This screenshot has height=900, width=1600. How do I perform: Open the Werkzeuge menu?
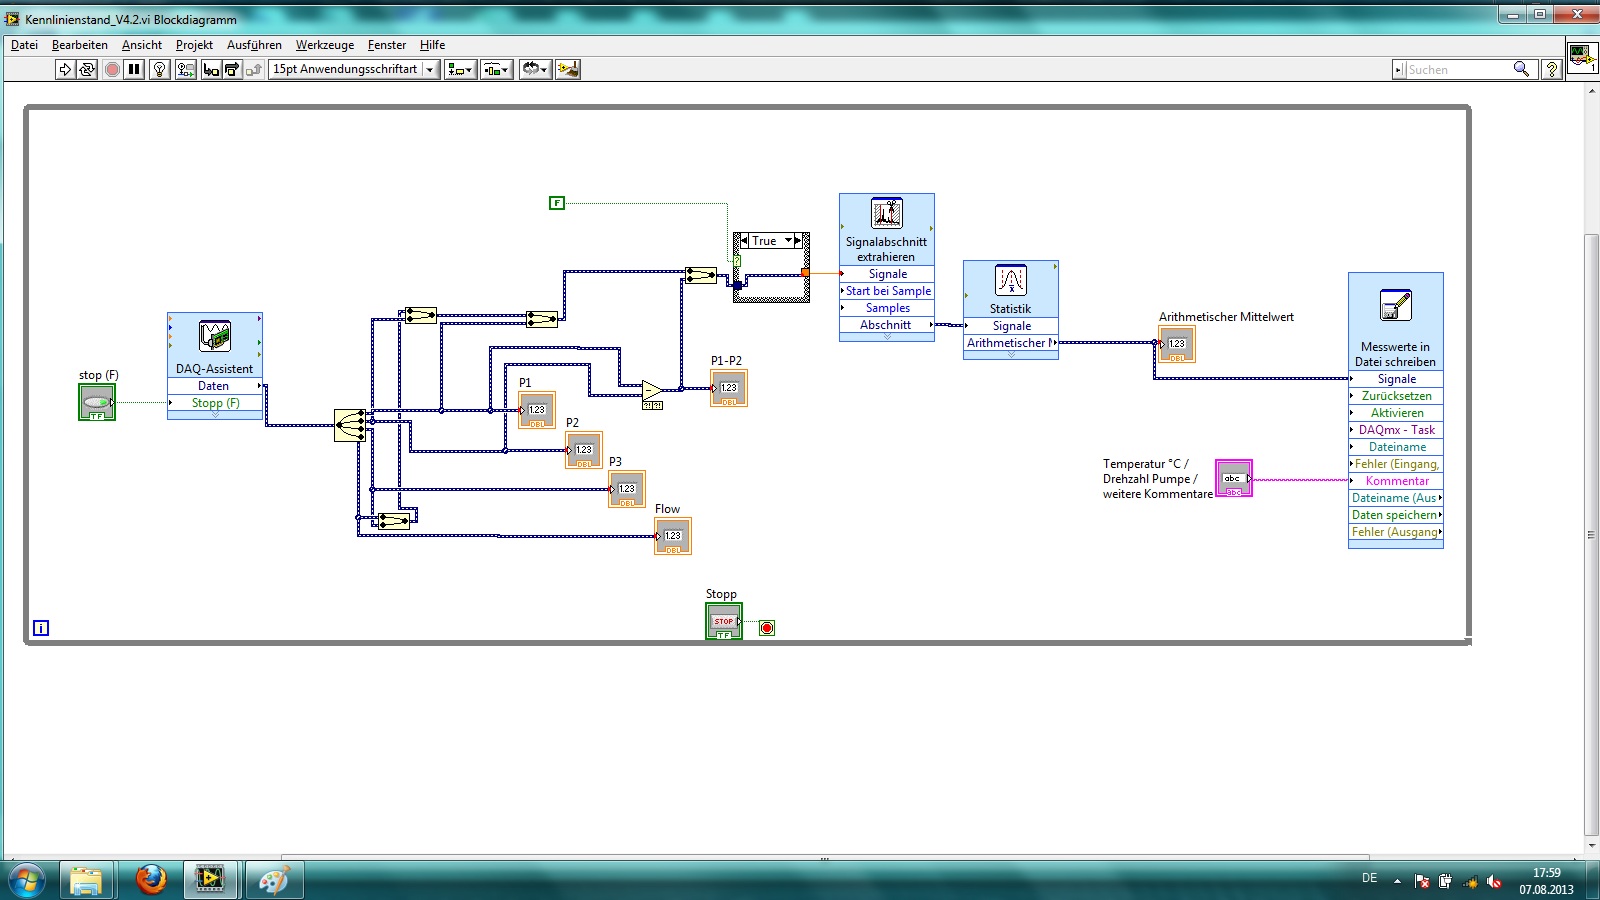(x=324, y=45)
